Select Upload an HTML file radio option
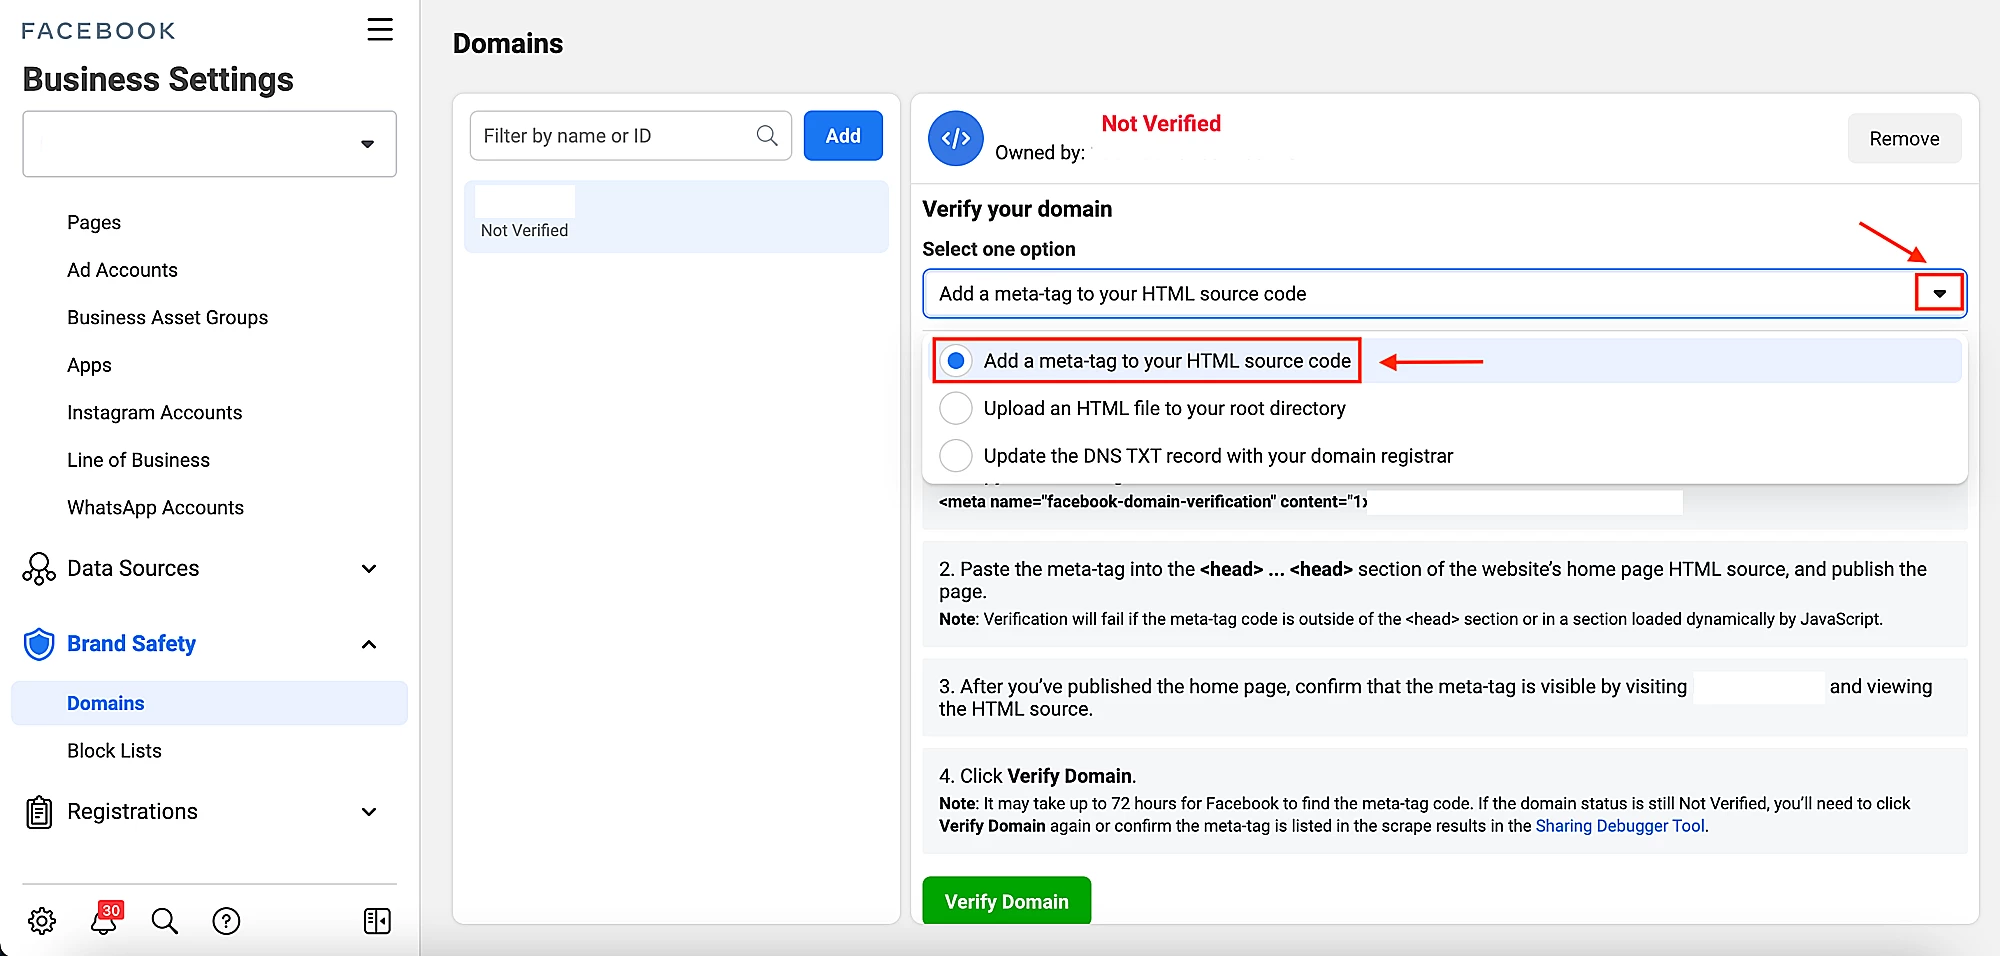 click(x=956, y=408)
